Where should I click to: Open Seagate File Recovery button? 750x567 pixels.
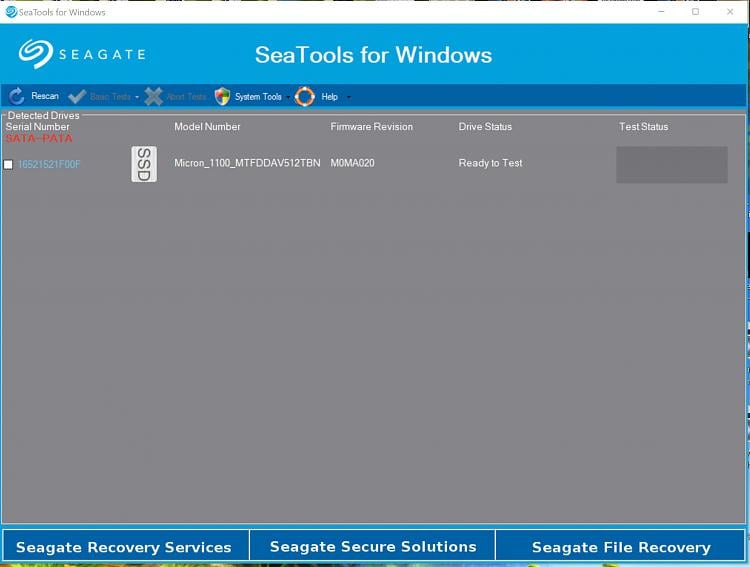point(620,546)
